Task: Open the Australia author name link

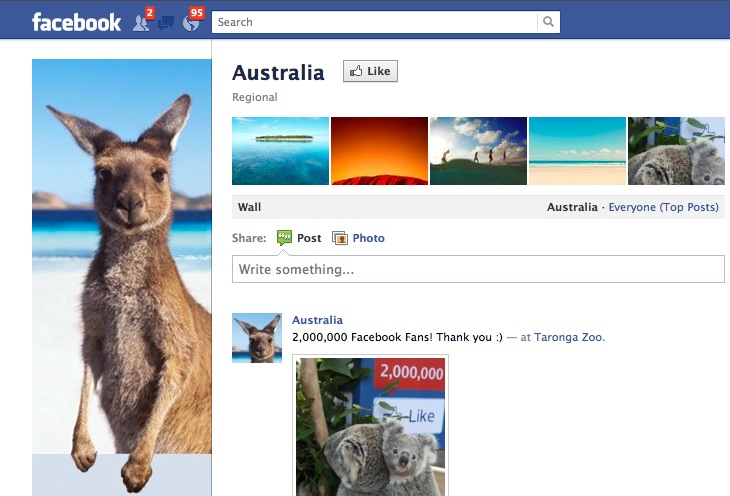Action: (x=318, y=320)
